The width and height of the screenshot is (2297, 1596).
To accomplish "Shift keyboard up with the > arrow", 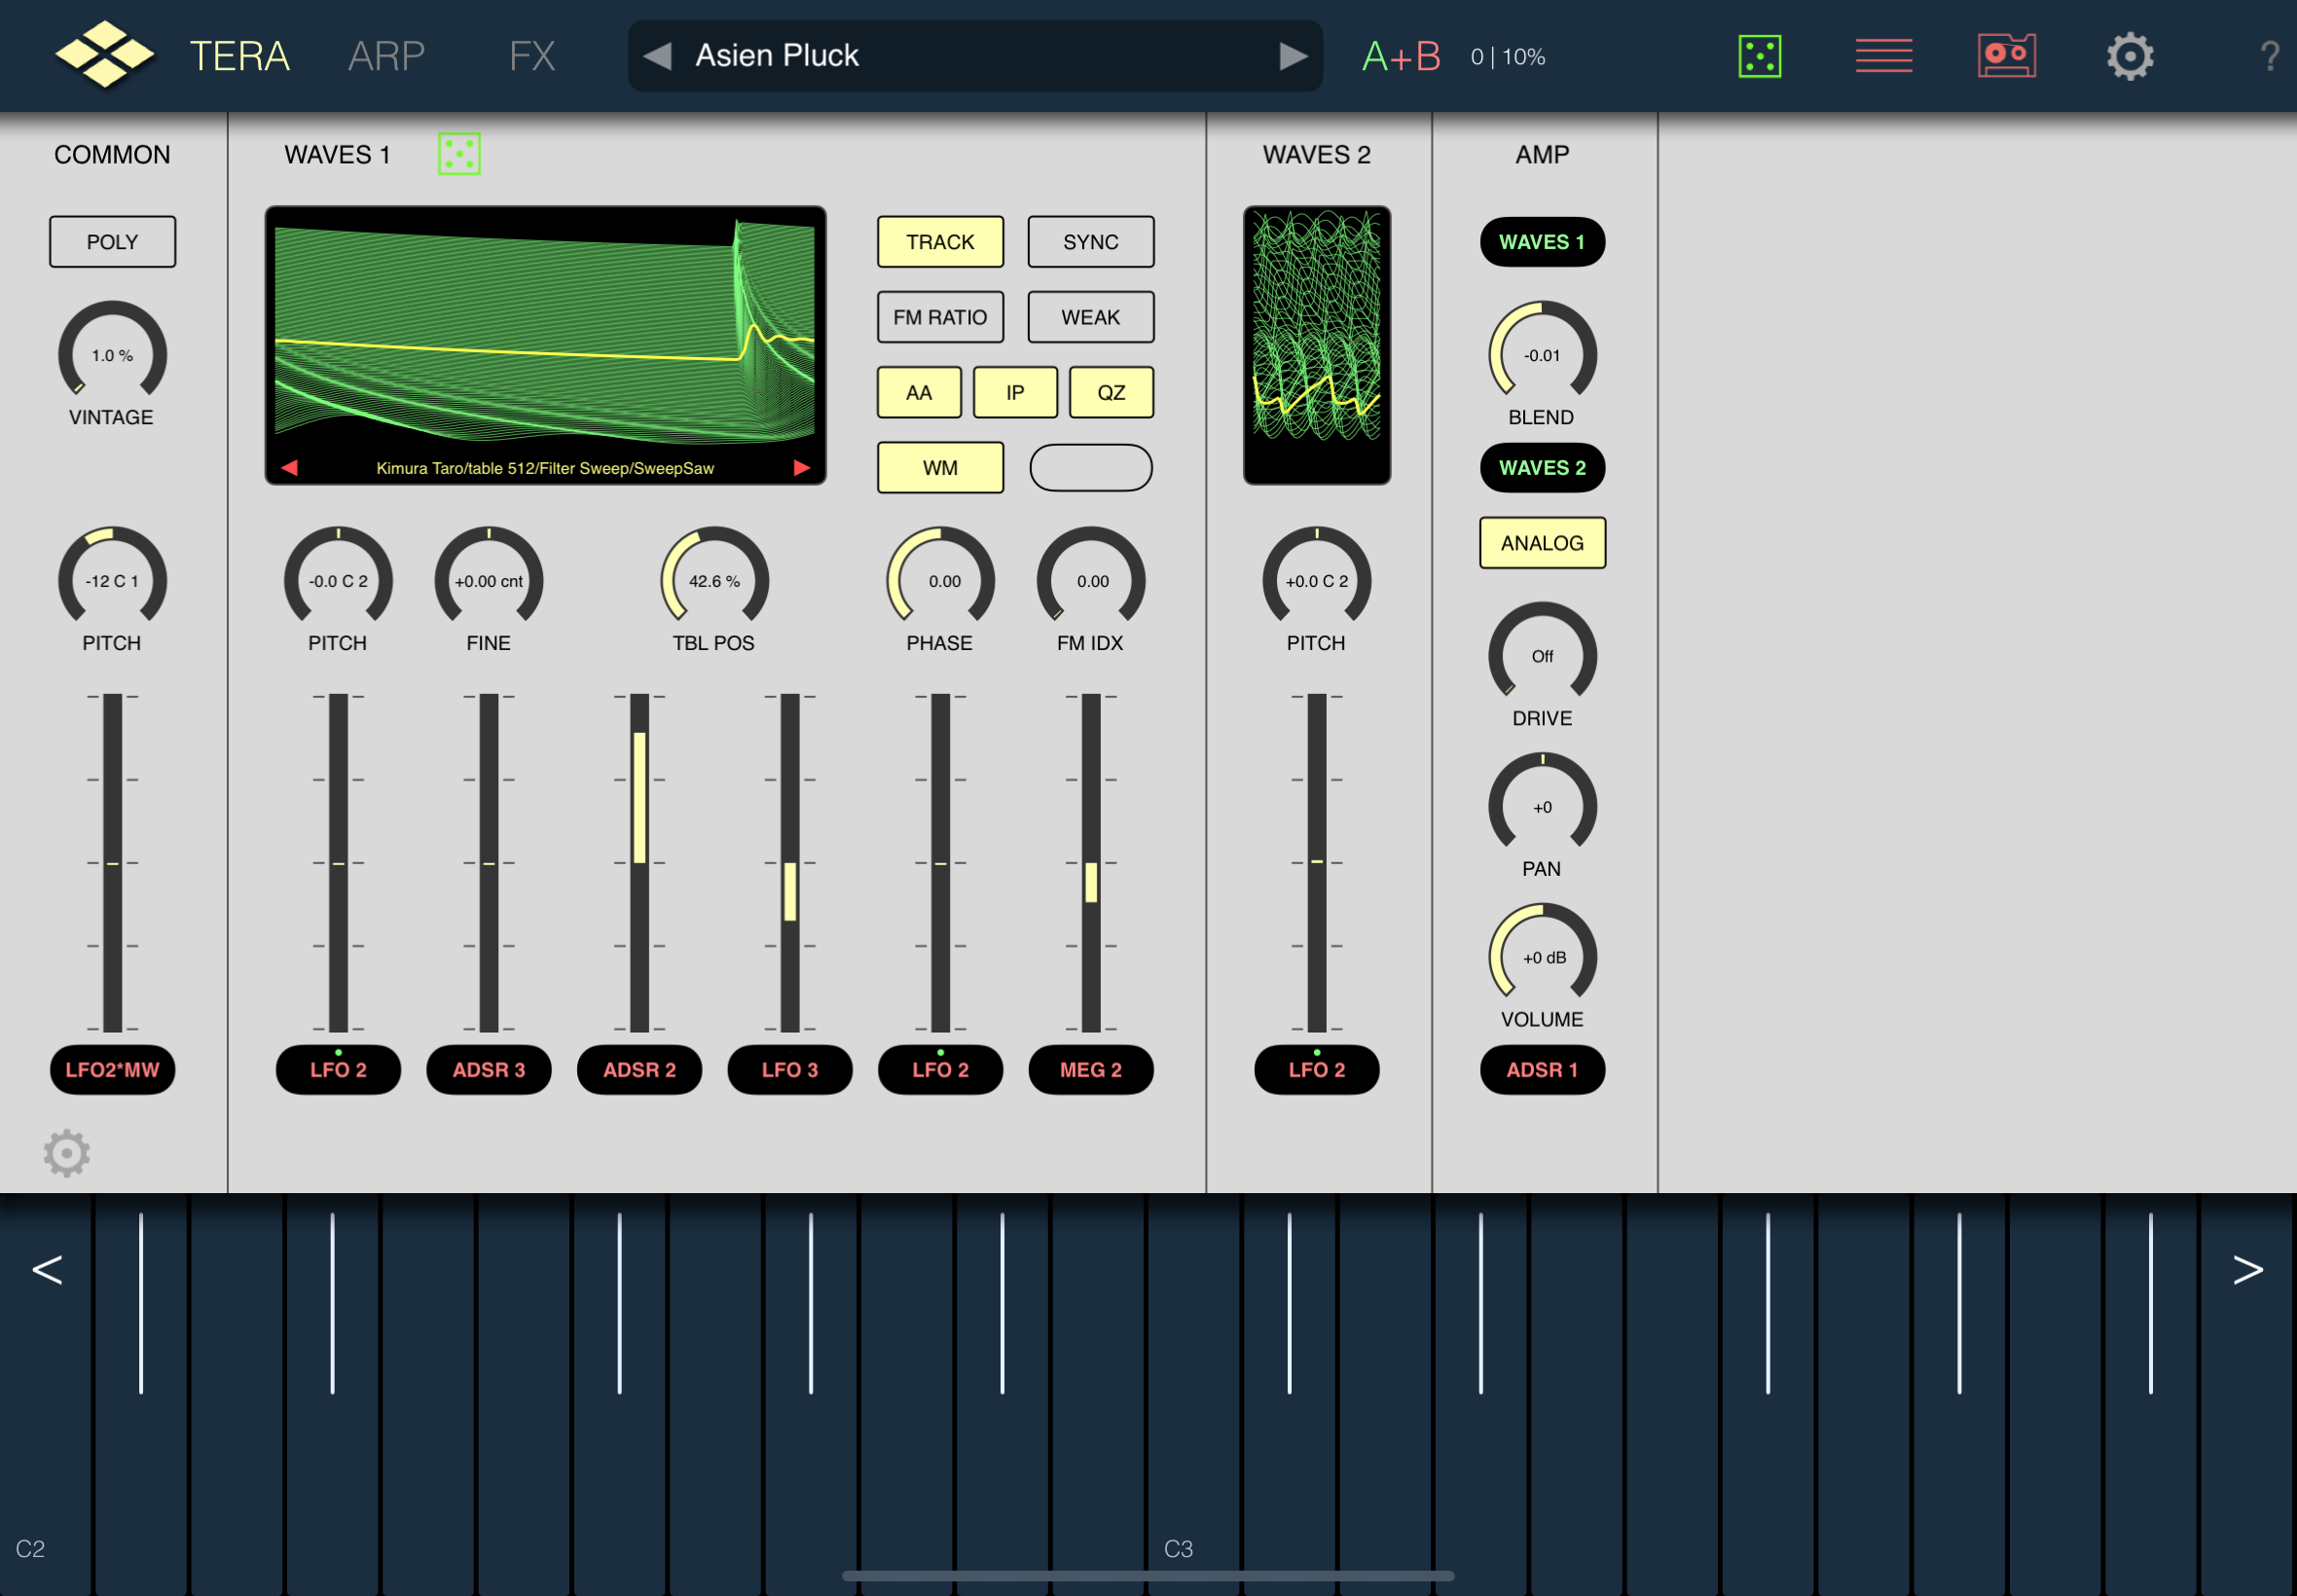I will [2248, 1269].
